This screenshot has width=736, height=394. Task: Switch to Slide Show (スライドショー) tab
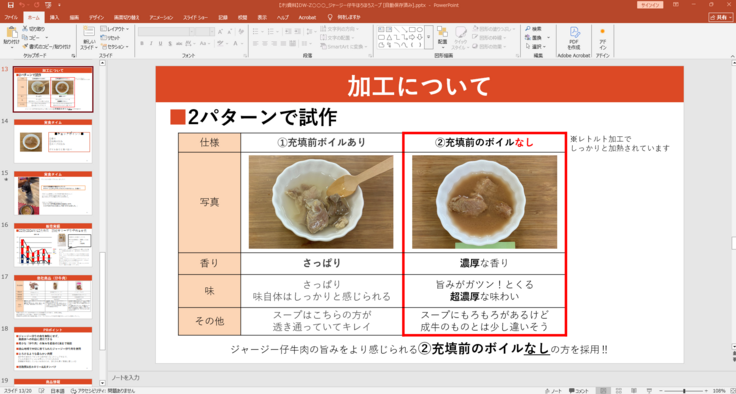195,17
